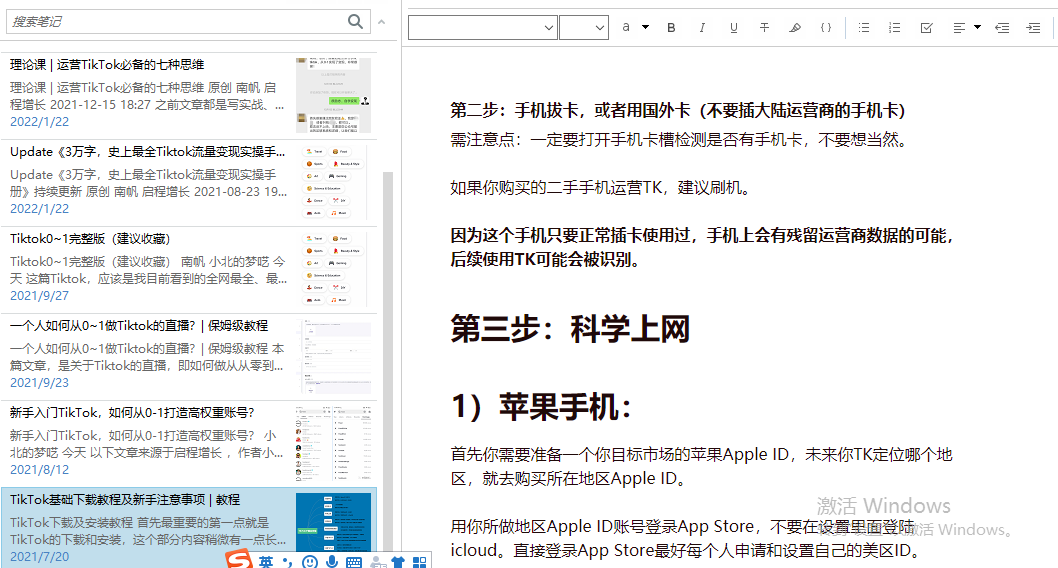Viewport: 1058px width, 568px height.
Task: Click the 2021/7/20 date text
Action: point(39,557)
